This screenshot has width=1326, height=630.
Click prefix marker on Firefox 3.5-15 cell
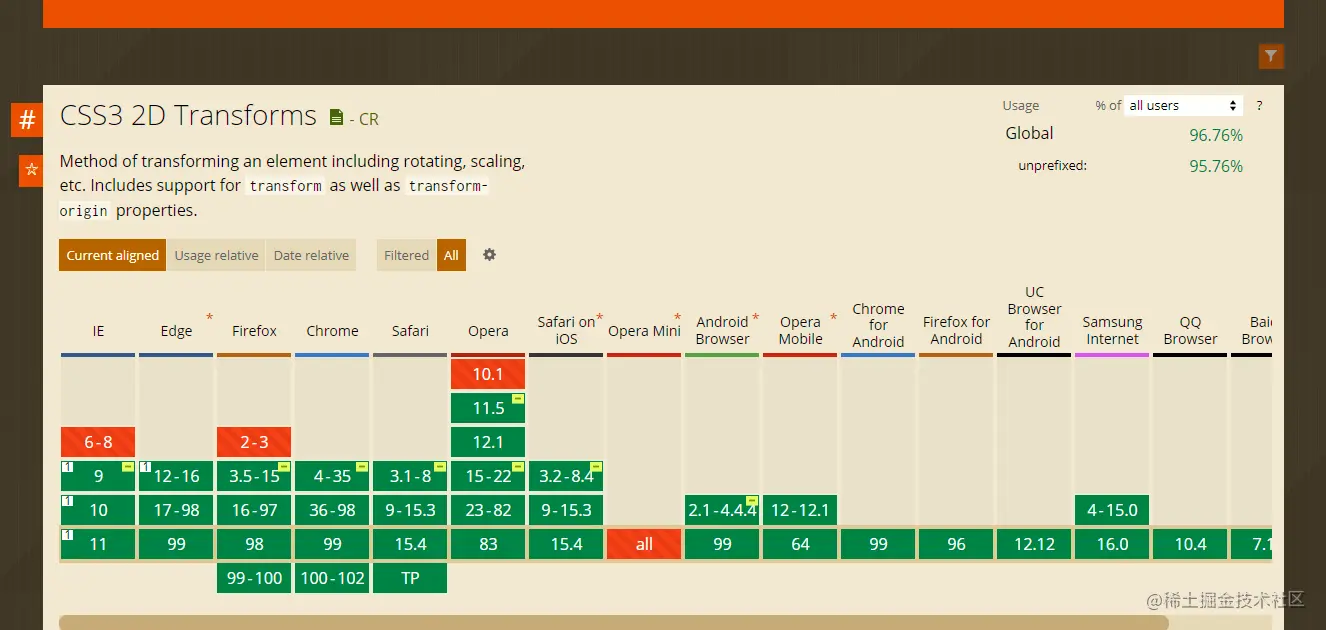coord(284,467)
